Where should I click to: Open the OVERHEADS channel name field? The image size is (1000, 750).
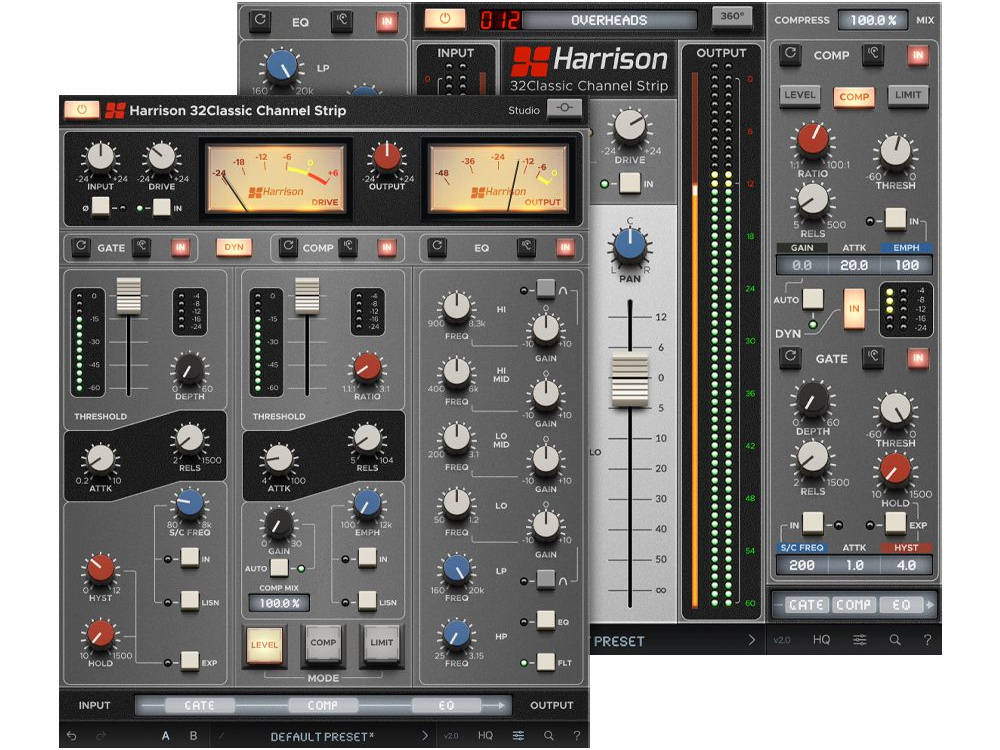point(609,20)
